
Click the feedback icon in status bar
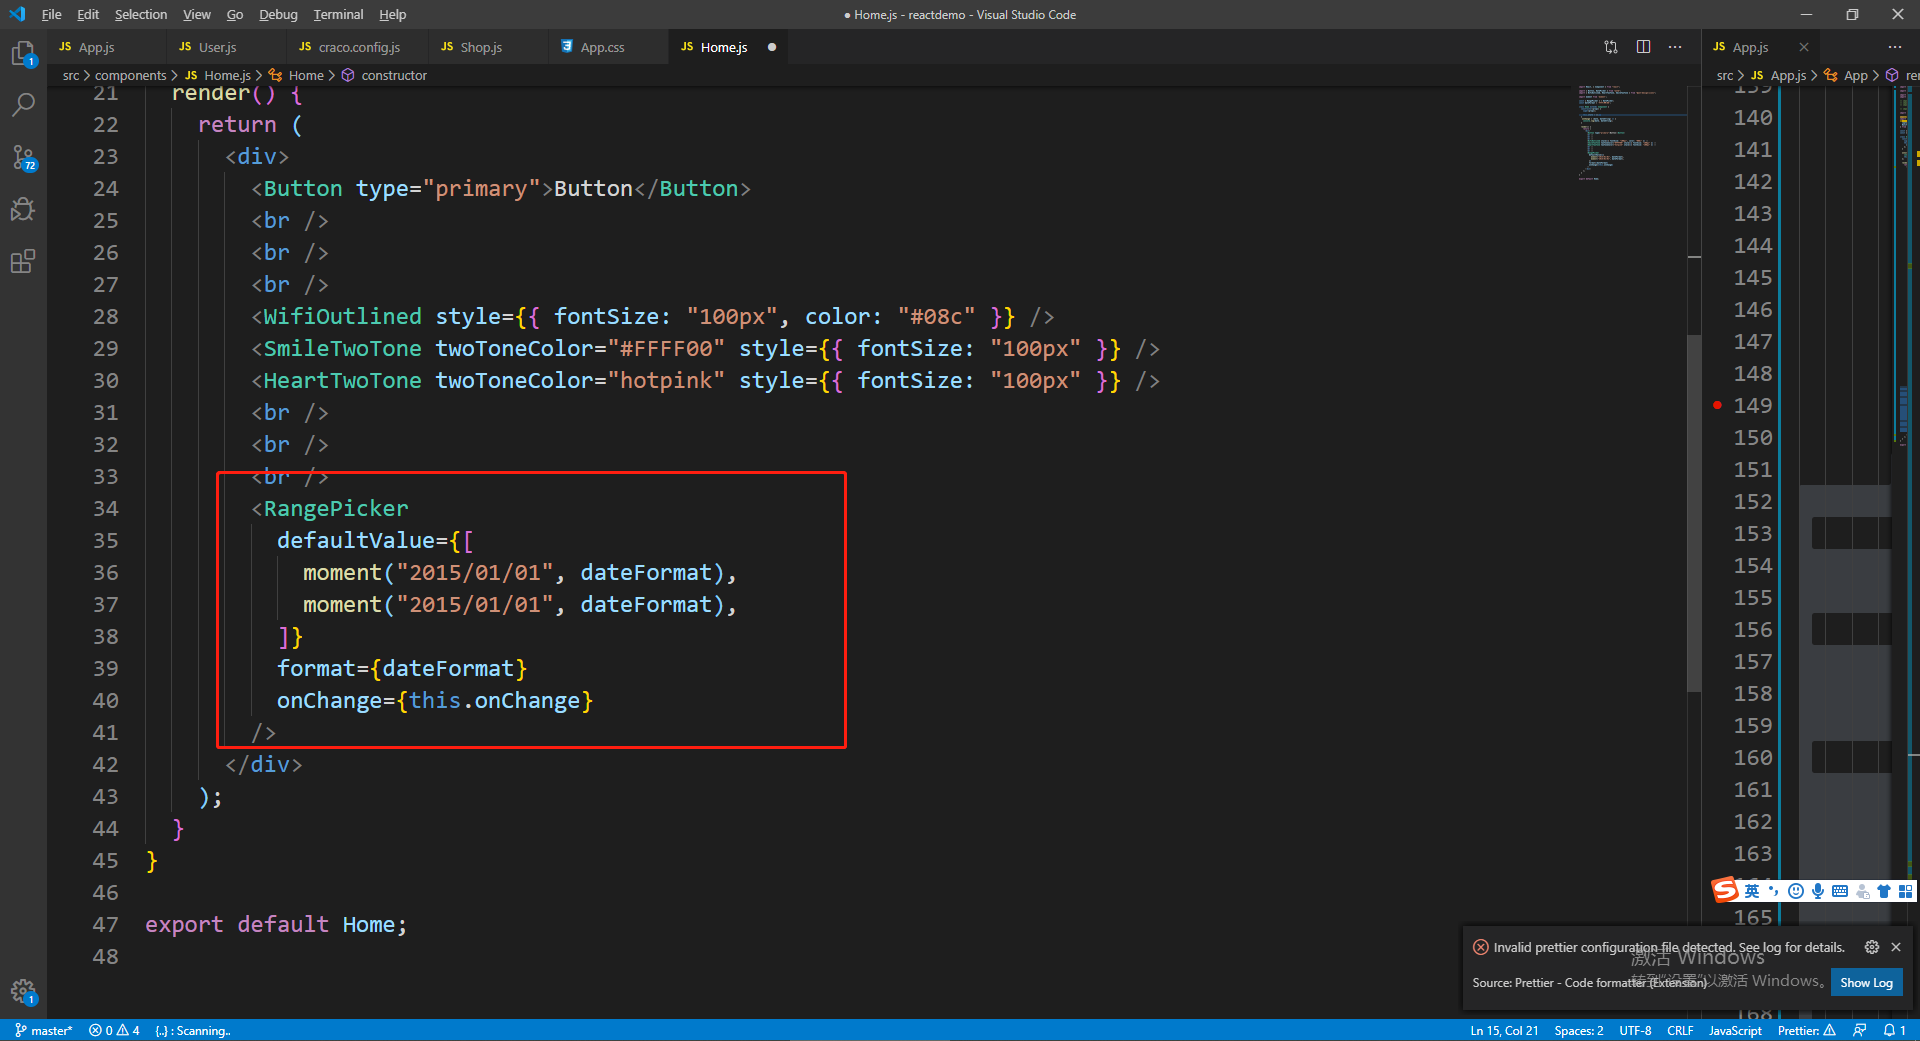coord(1859,1030)
